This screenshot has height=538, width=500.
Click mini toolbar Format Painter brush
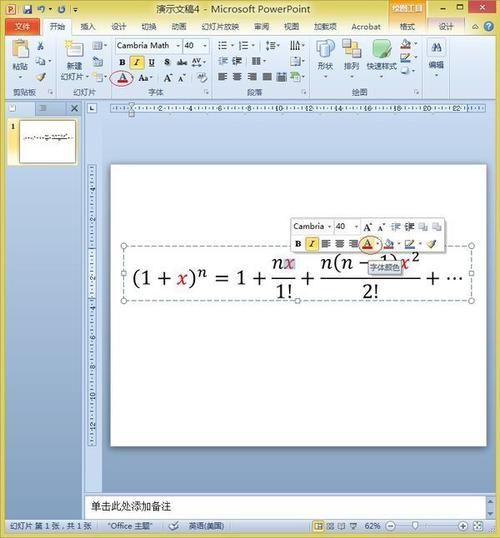pyautogui.click(x=431, y=244)
